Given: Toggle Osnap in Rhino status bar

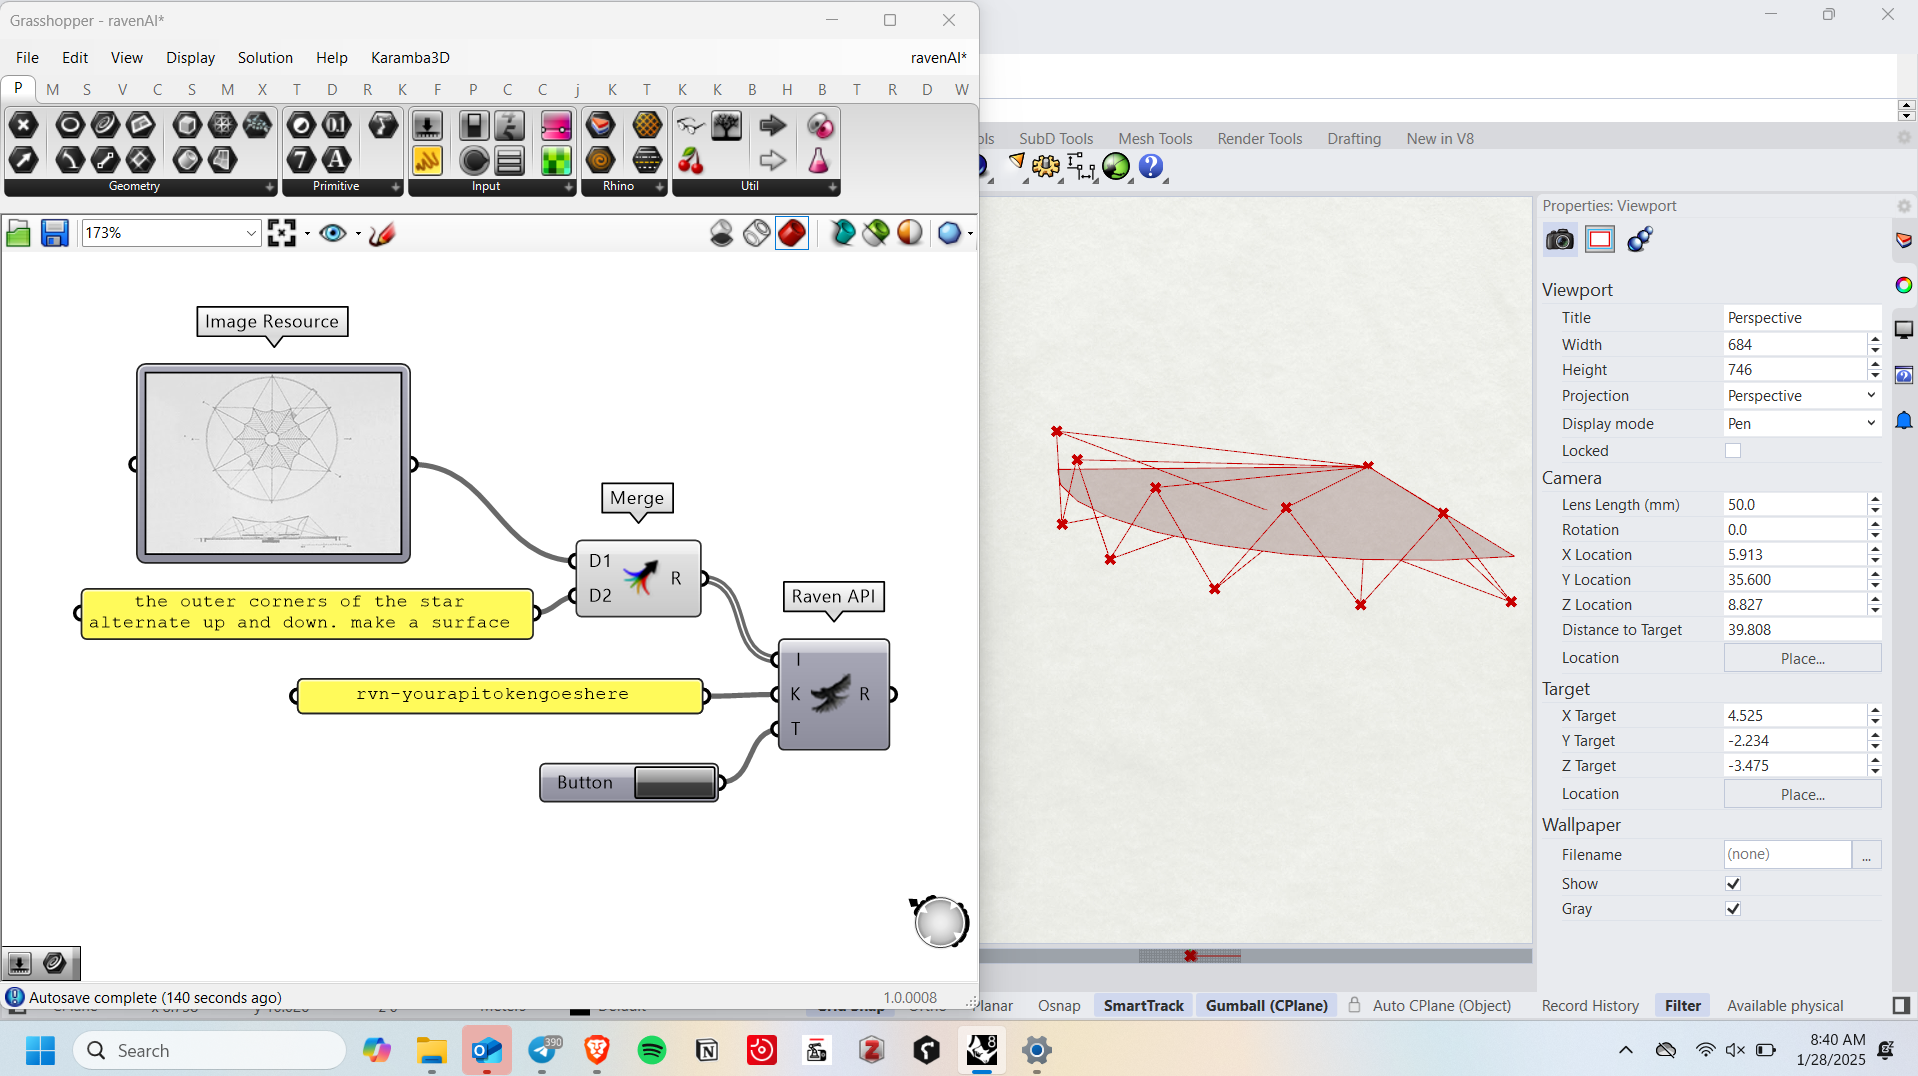Looking at the screenshot, I should (1059, 1005).
